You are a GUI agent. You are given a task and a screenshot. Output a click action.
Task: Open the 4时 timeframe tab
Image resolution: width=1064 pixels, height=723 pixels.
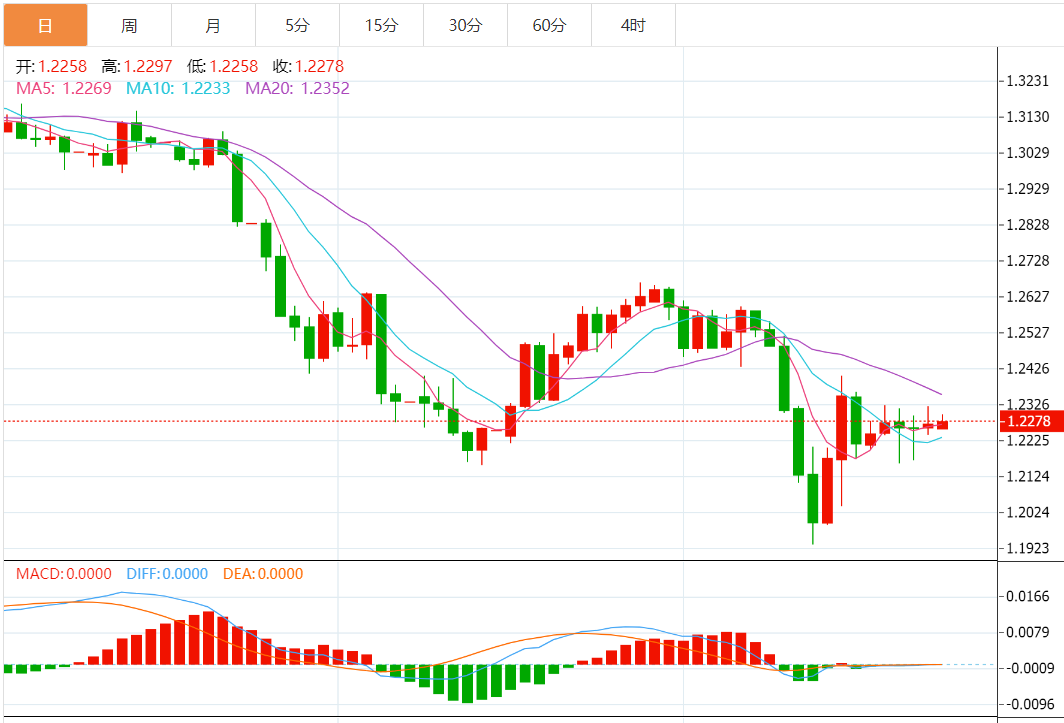click(634, 25)
